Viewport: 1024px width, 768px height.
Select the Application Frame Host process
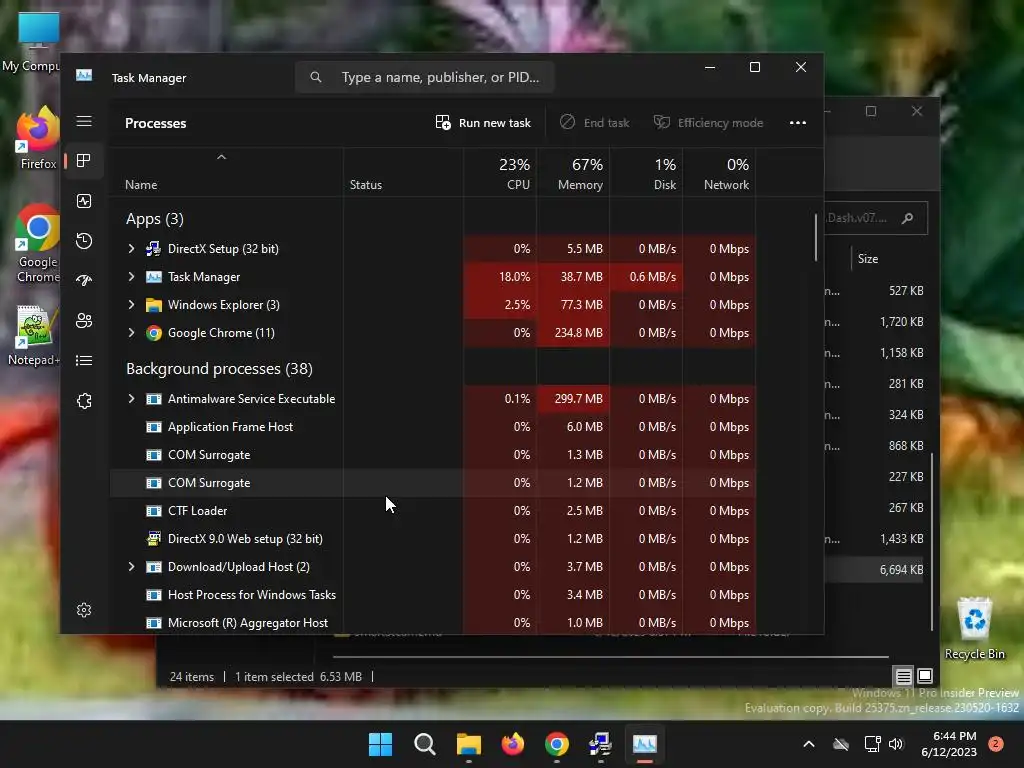433,426
